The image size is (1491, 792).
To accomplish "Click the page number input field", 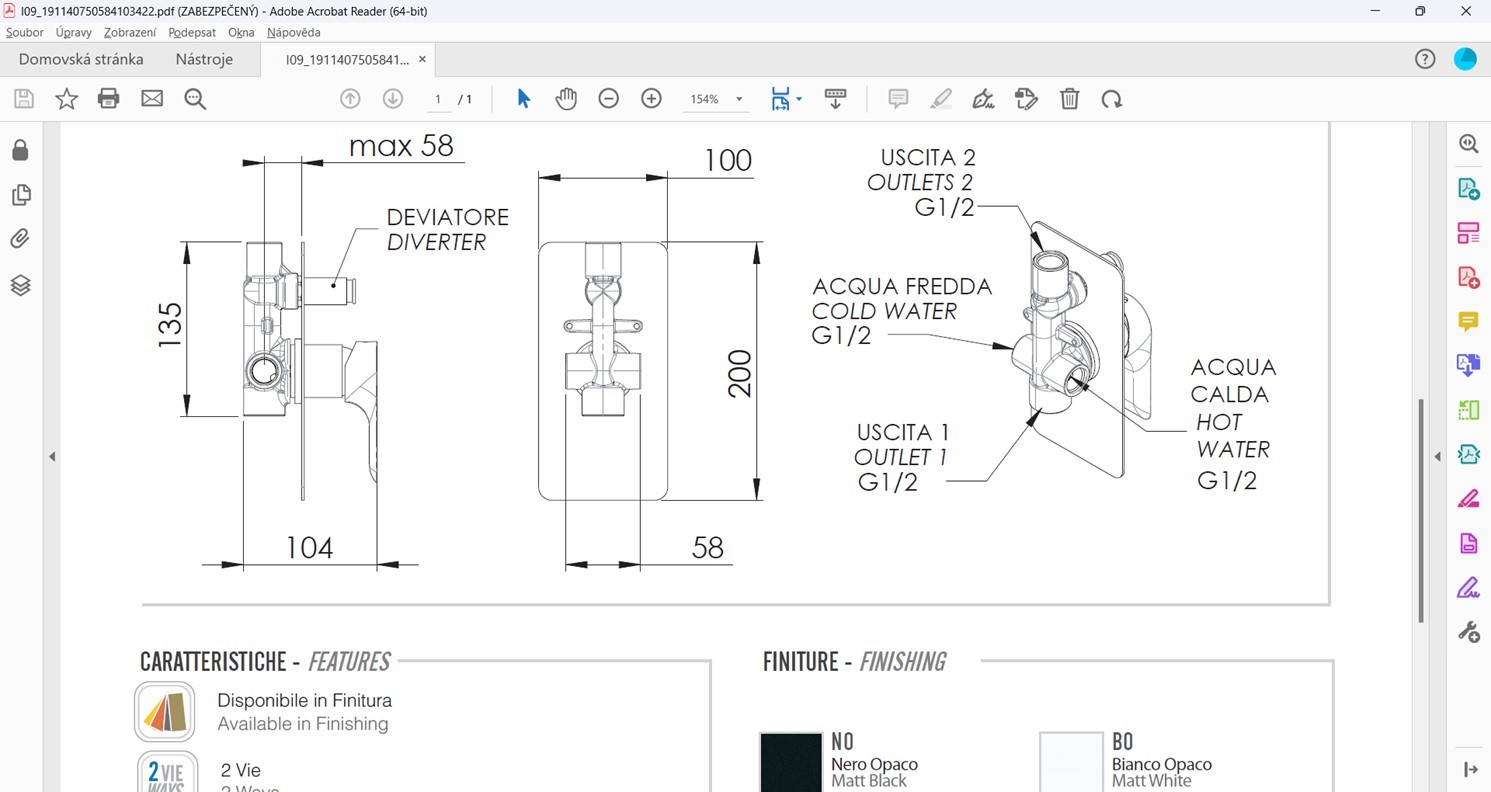I will coord(438,99).
